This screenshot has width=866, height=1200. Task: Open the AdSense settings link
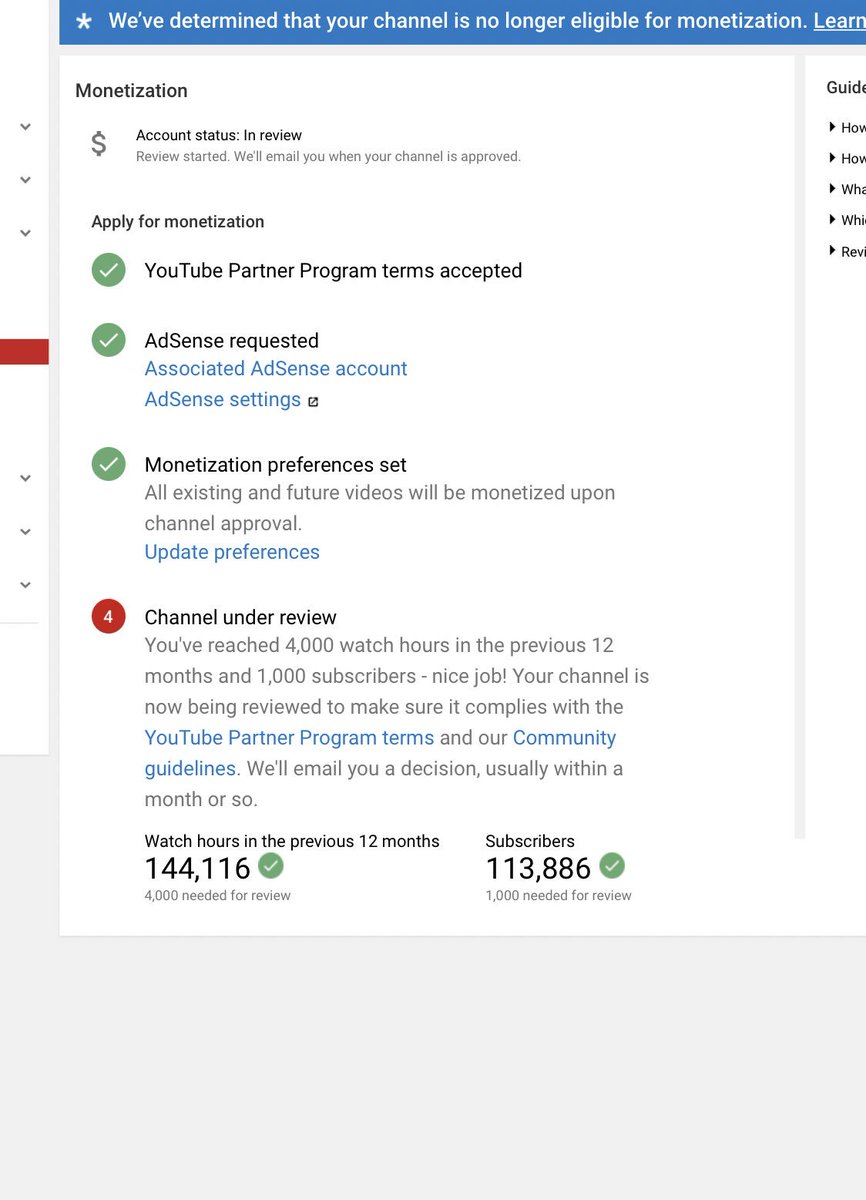(x=223, y=400)
